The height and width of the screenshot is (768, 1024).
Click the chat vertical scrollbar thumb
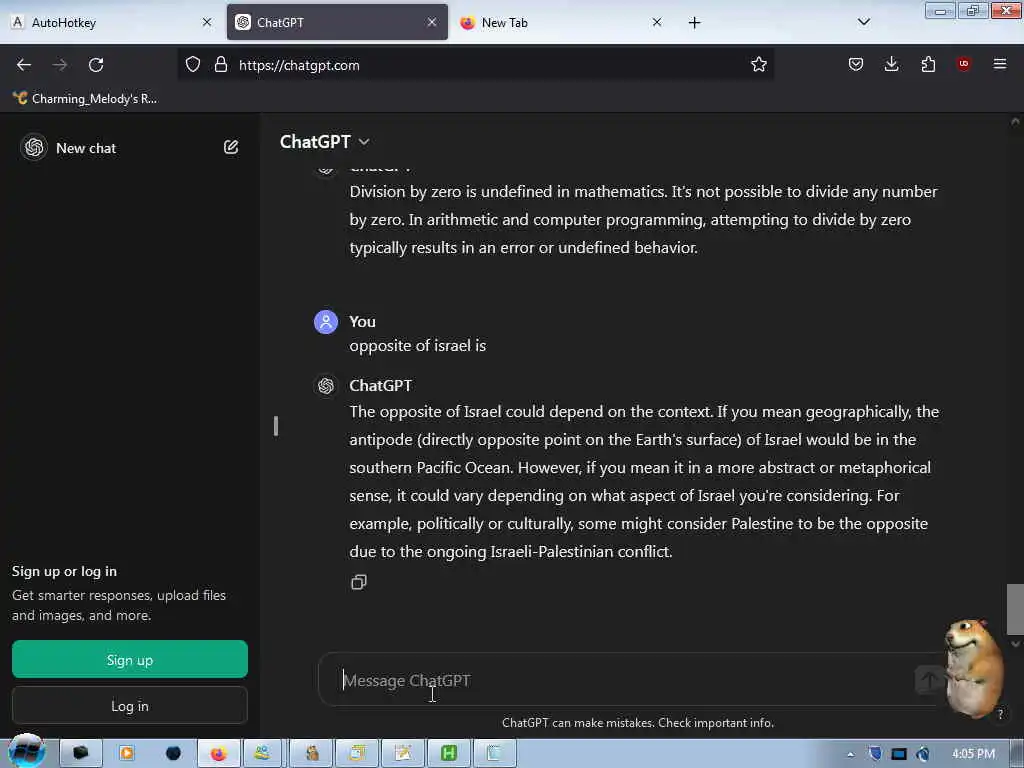(1015, 609)
